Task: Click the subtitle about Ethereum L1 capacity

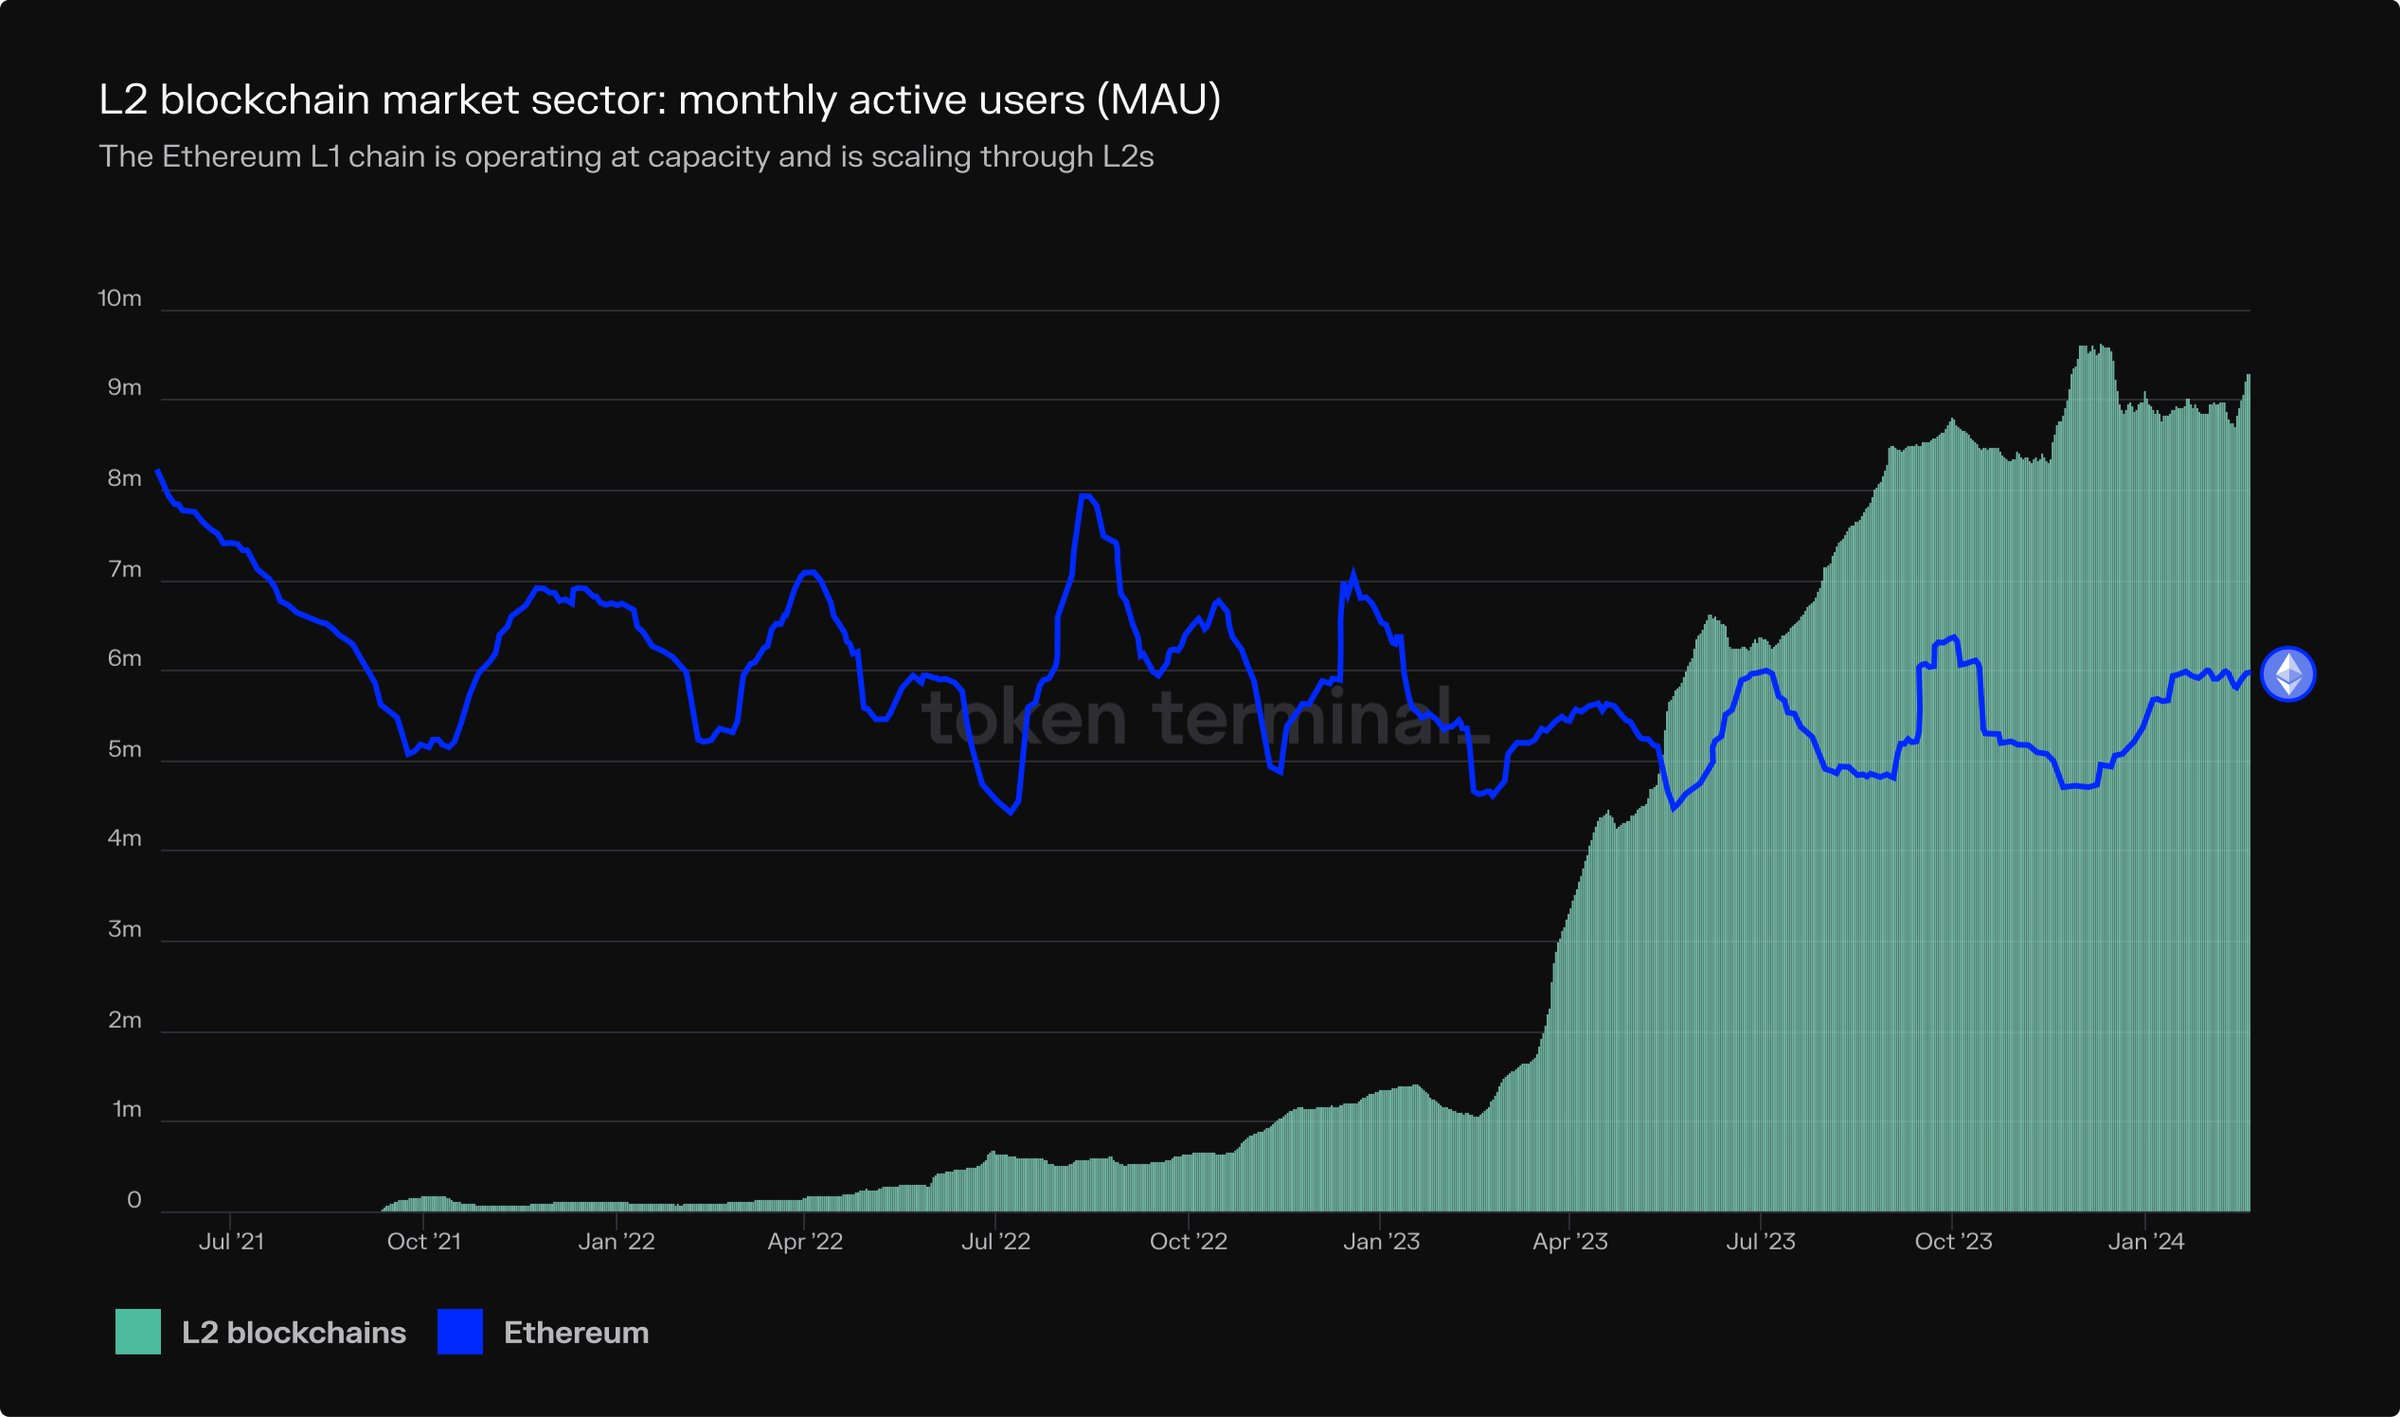Action: (x=626, y=157)
